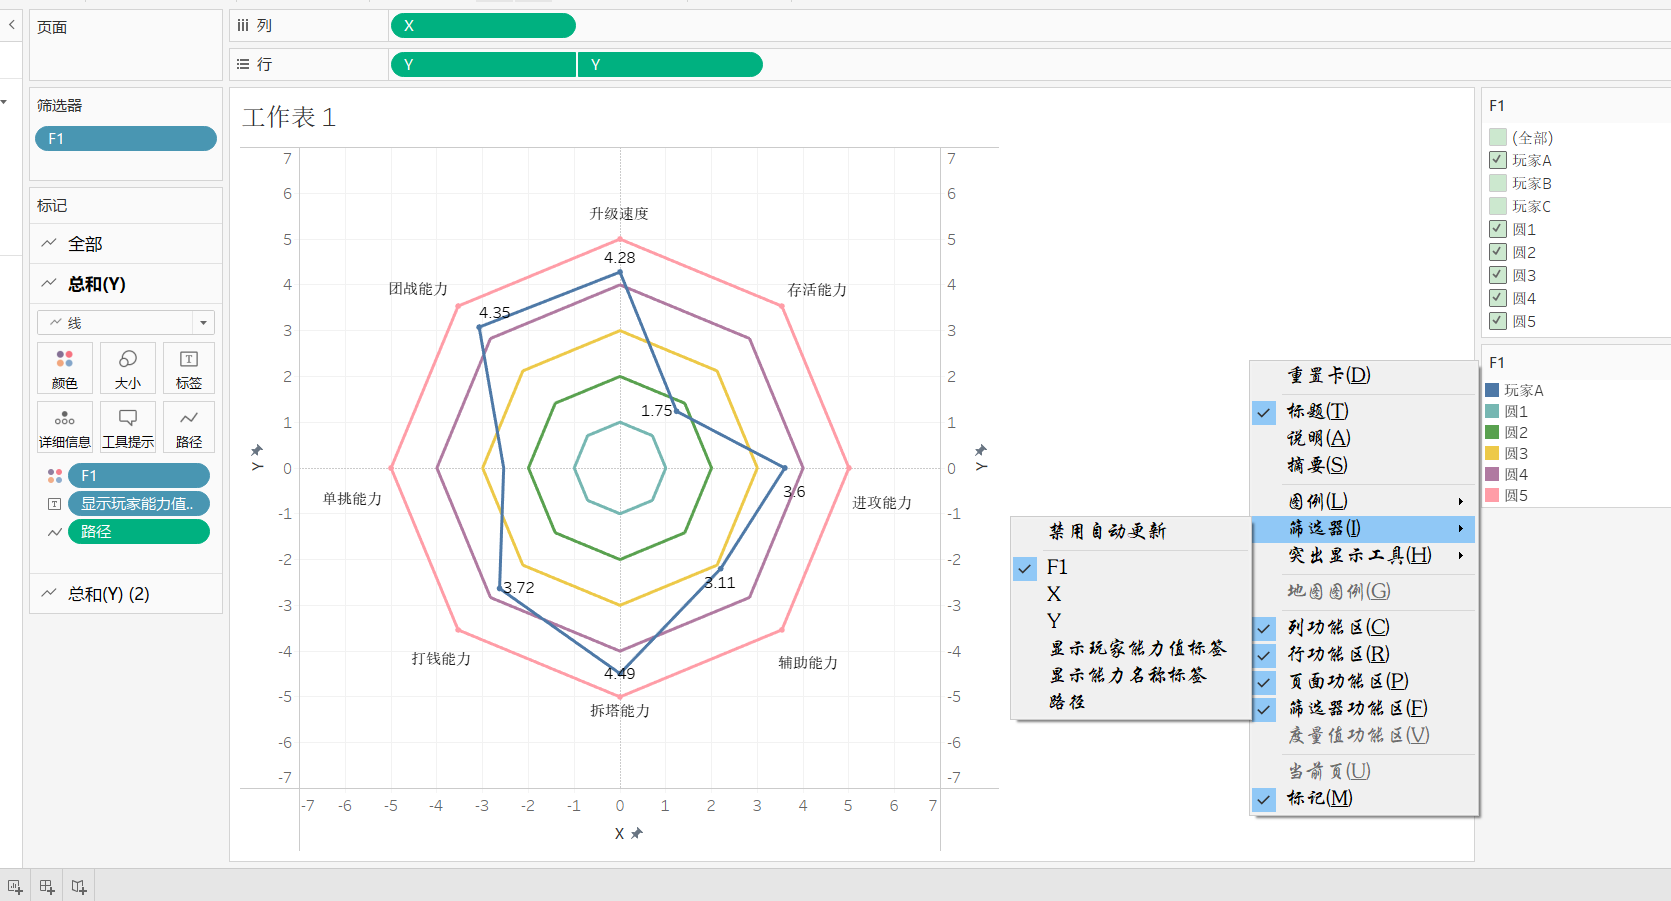The image size is (1671, 901).
Task: Click the pin icon on left Y axis
Action: [257, 450]
